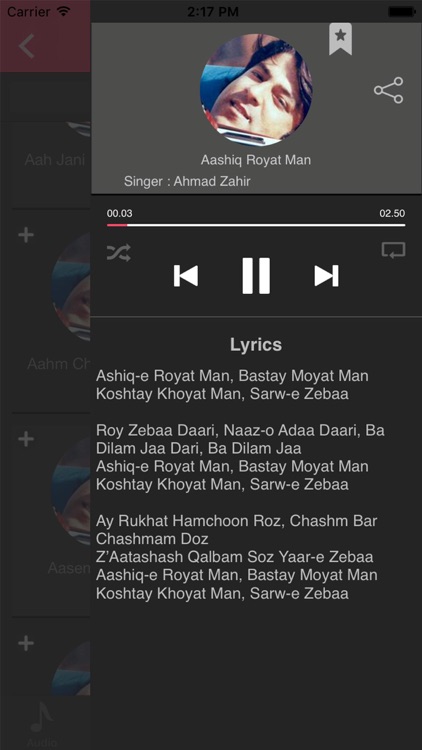Pause the current song
This screenshot has height=750, width=422.
[256, 276]
